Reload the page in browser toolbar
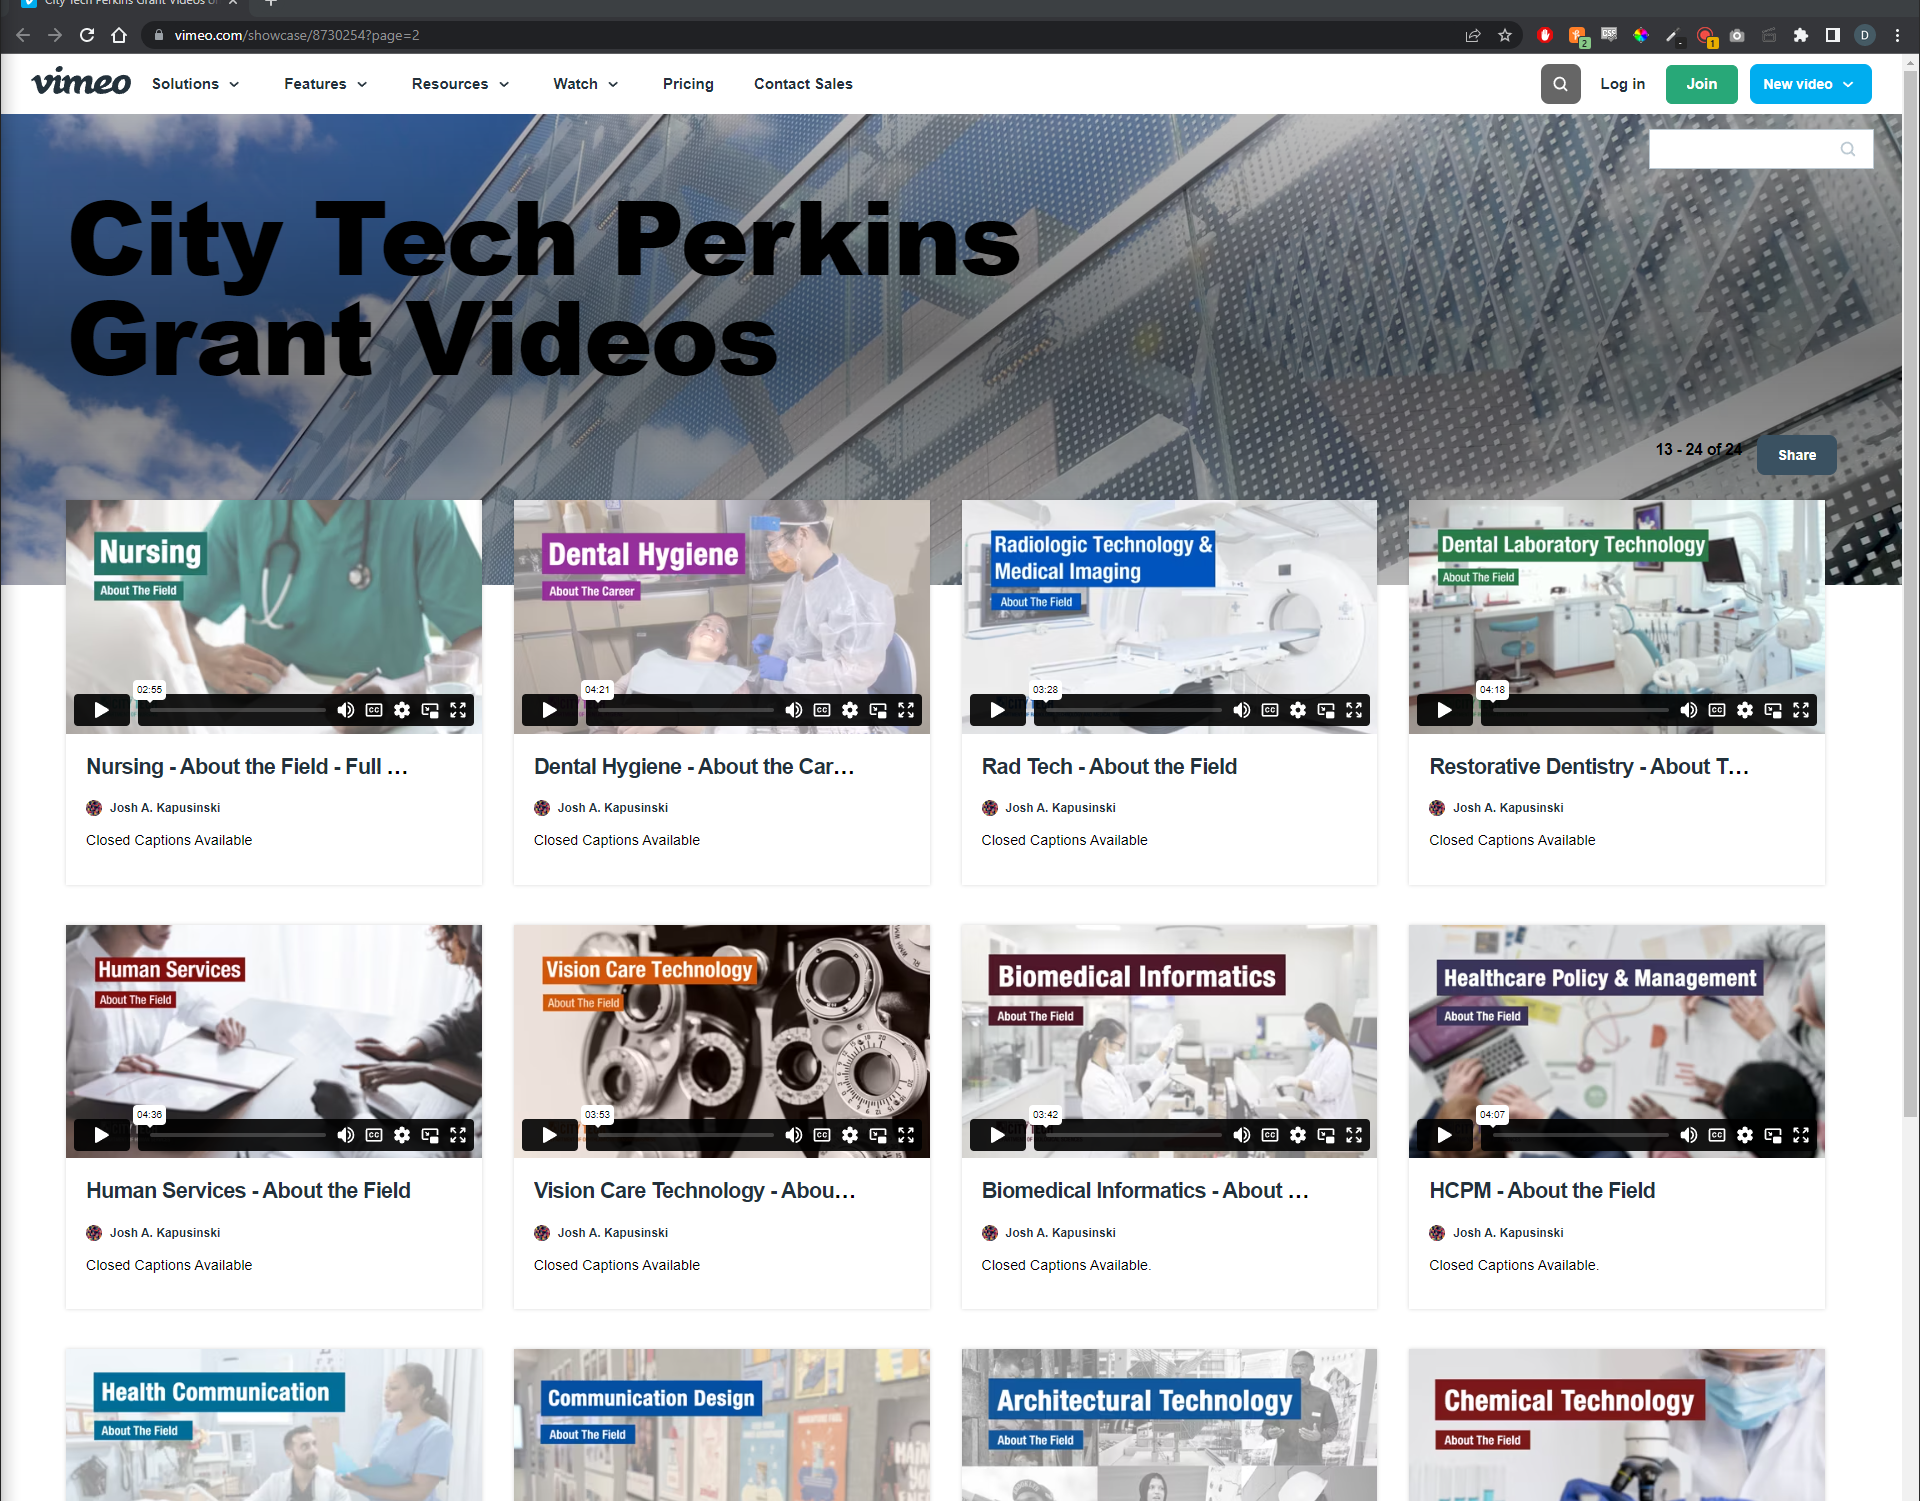Image resolution: width=1920 pixels, height=1501 pixels. [87, 35]
